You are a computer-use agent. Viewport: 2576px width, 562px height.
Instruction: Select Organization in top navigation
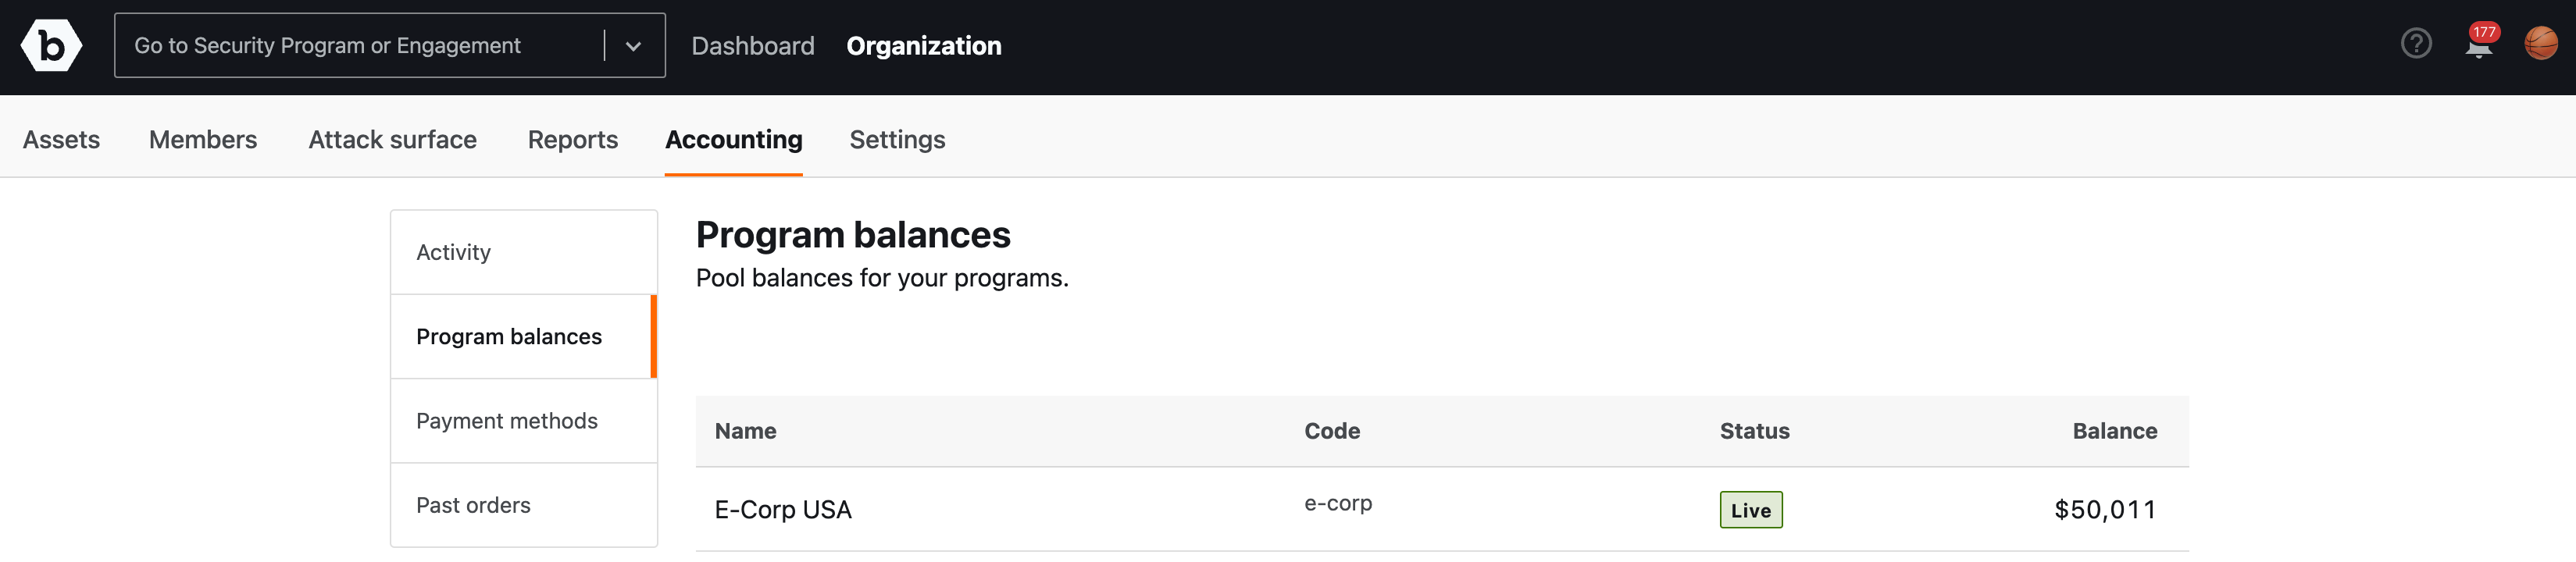pos(923,46)
